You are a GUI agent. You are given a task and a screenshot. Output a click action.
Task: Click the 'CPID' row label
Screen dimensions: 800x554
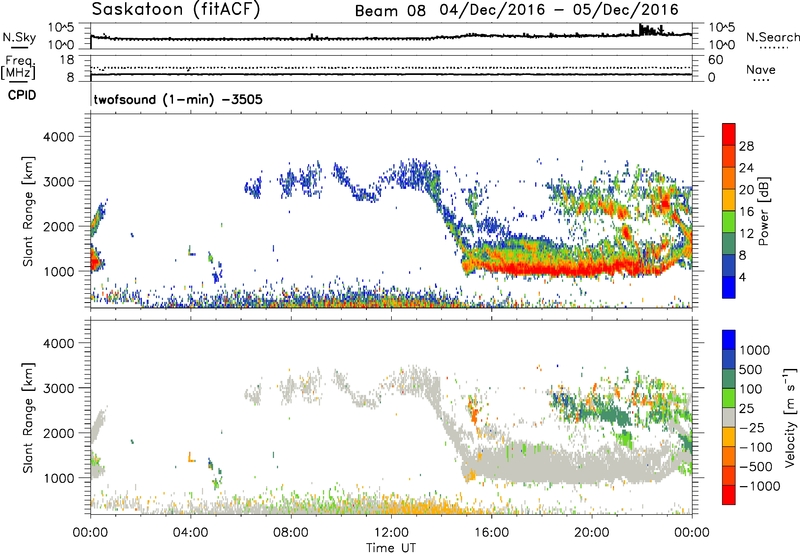pyautogui.click(x=22, y=95)
